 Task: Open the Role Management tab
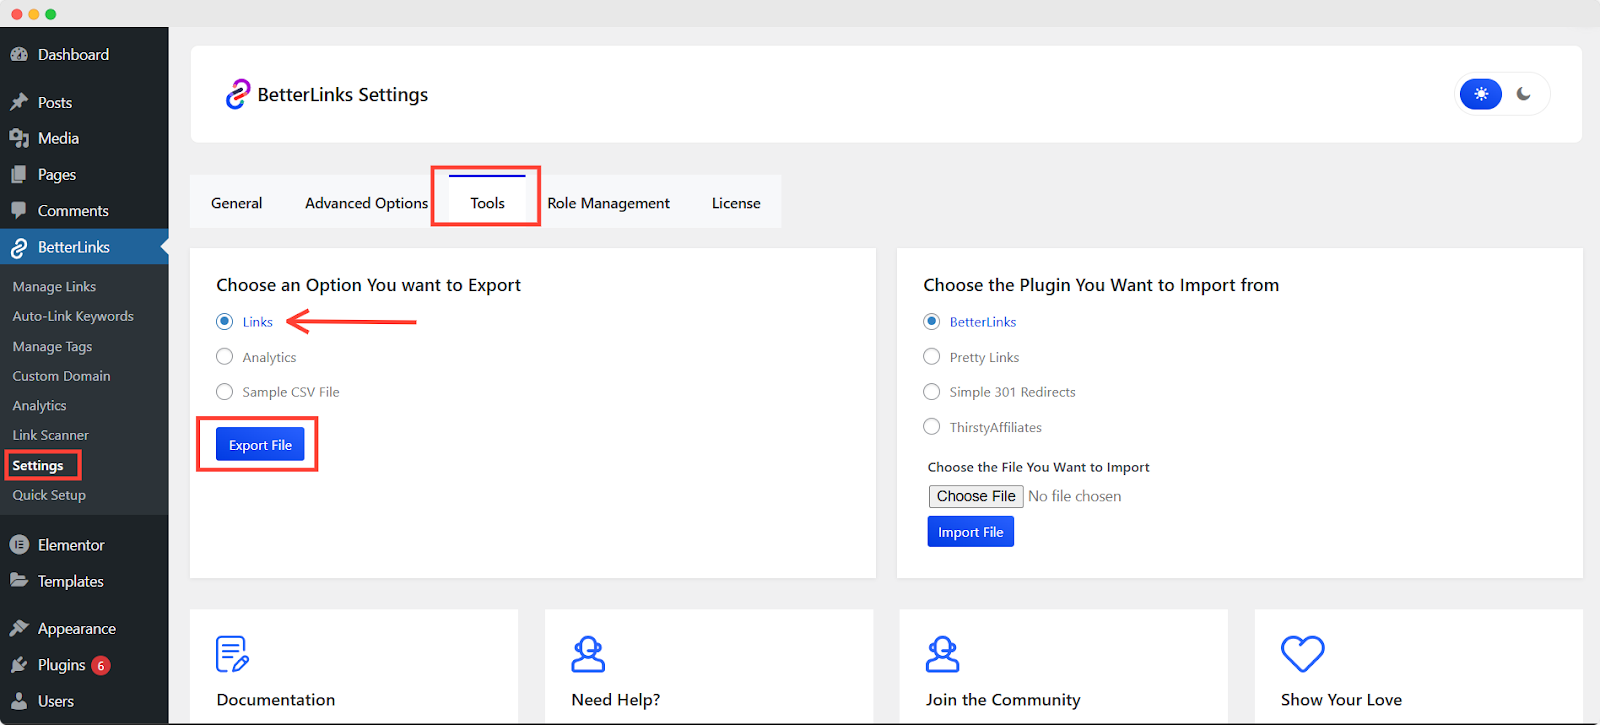(609, 203)
